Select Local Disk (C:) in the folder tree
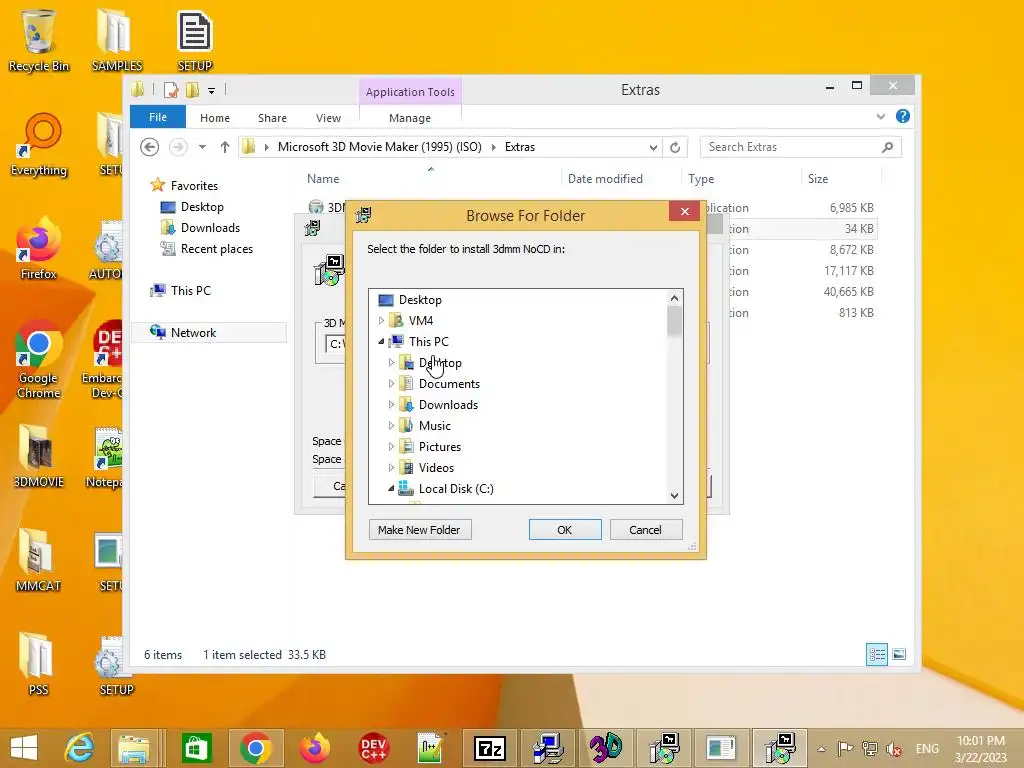1024x768 pixels. pyautogui.click(x=456, y=488)
